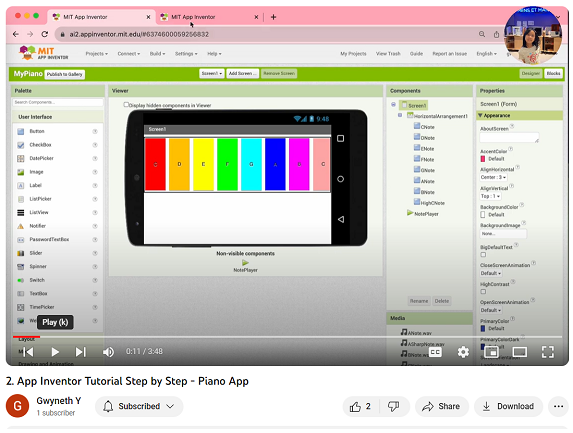573x433 pixels.
Task: Select CheckBox palette component
Action: 40,145
